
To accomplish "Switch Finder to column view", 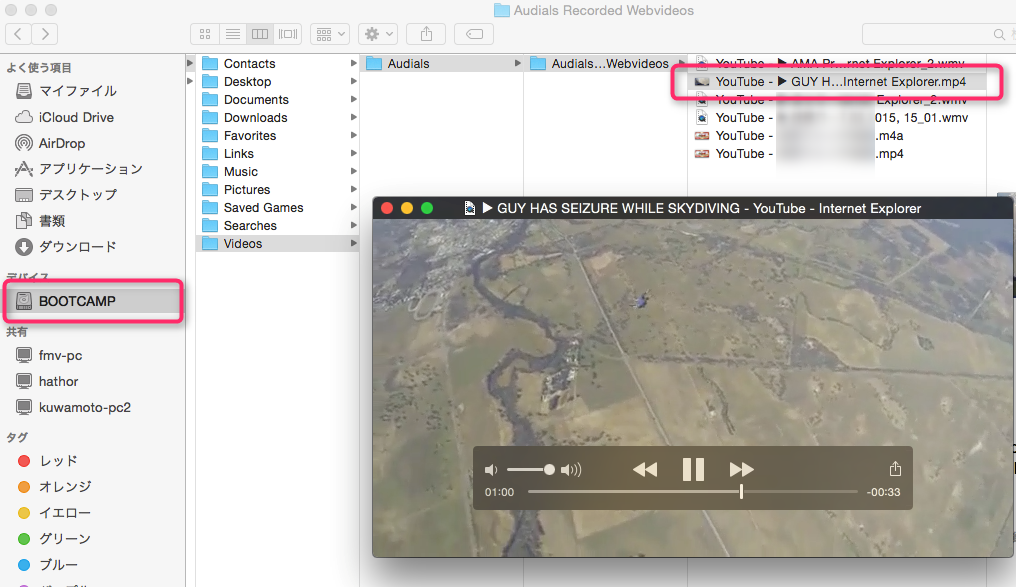I will click(260, 34).
